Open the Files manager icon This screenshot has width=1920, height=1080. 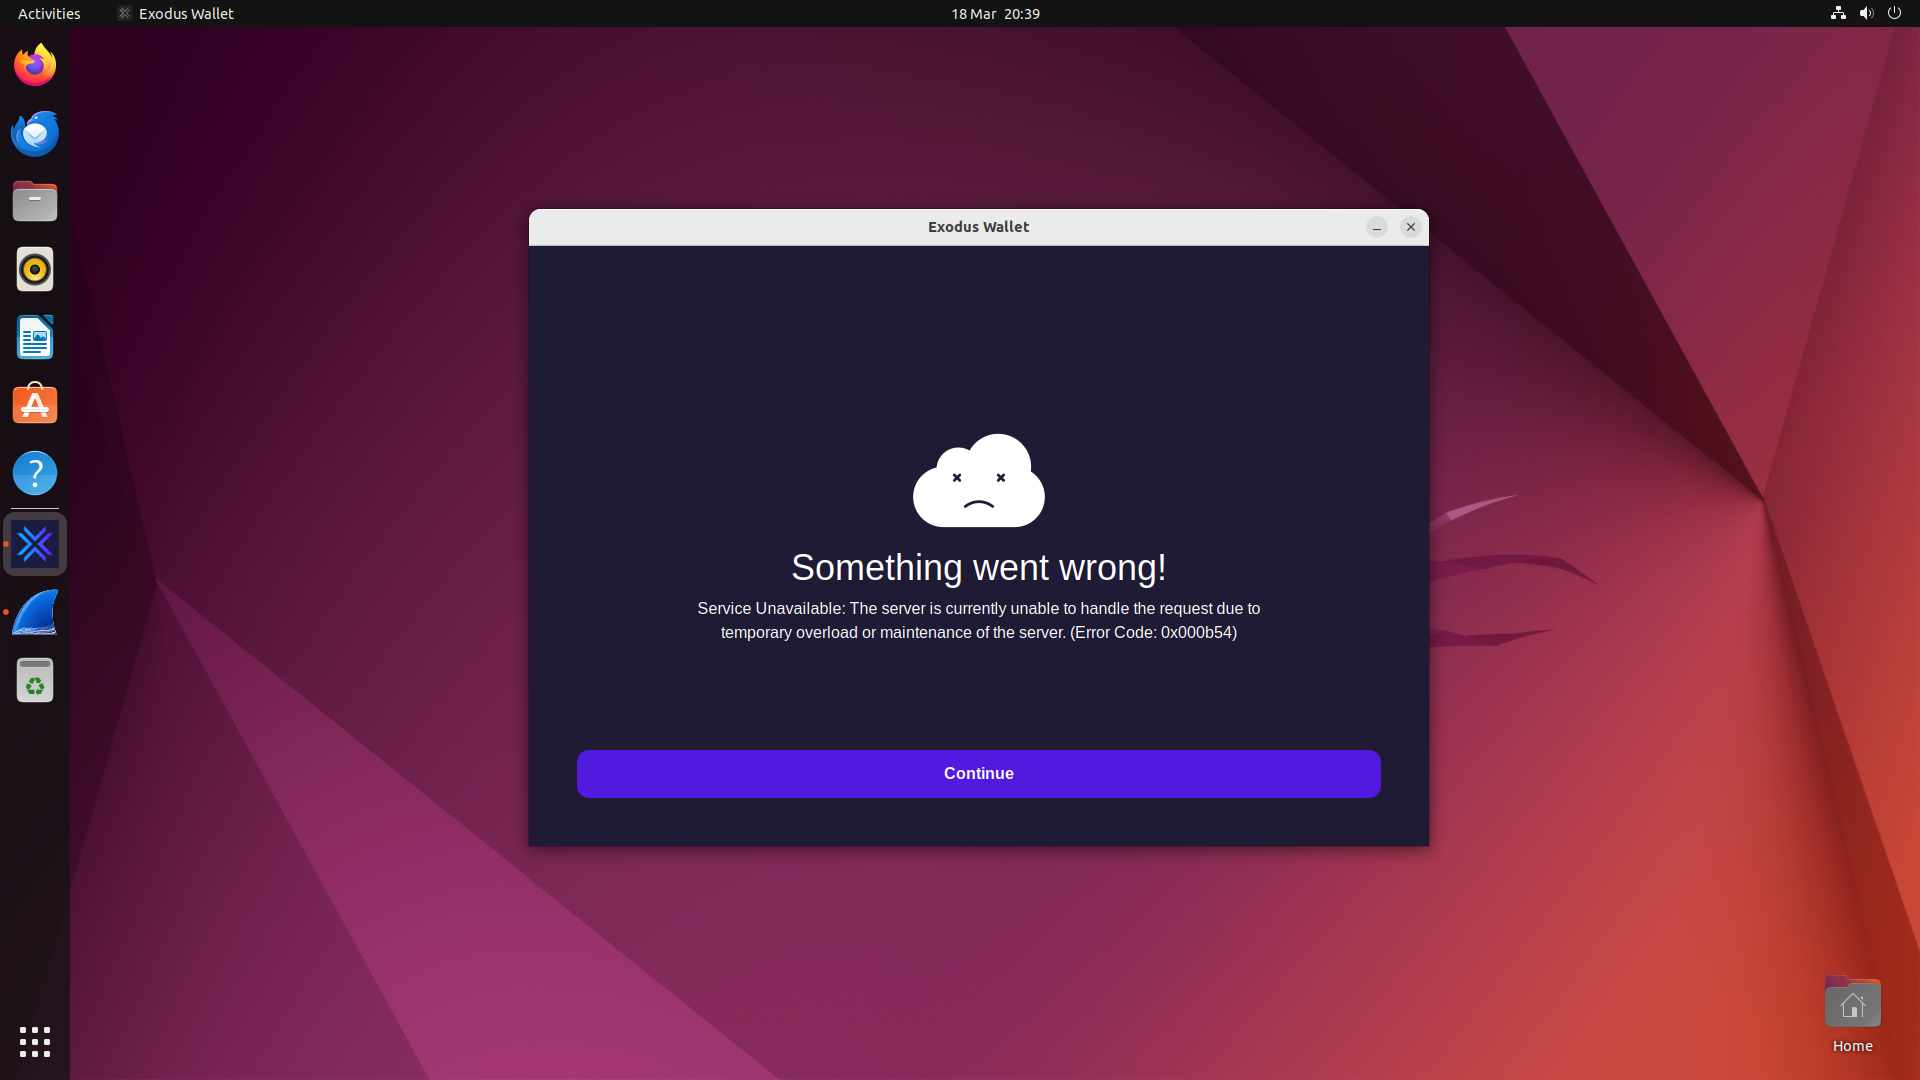pos(35,202)
